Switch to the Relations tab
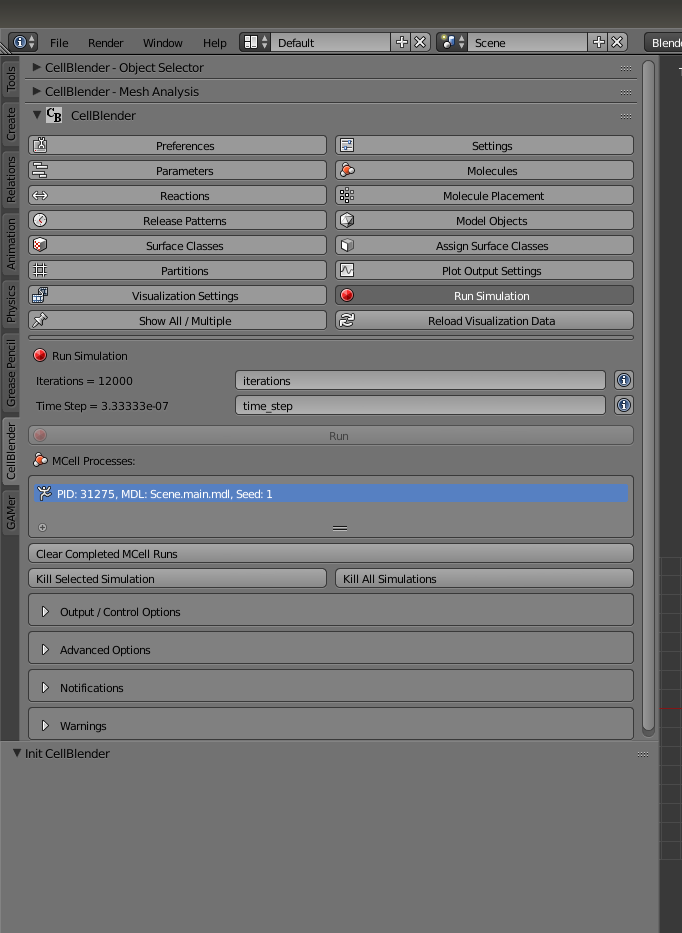Viewport: 682px width, 933px height. 10,180
